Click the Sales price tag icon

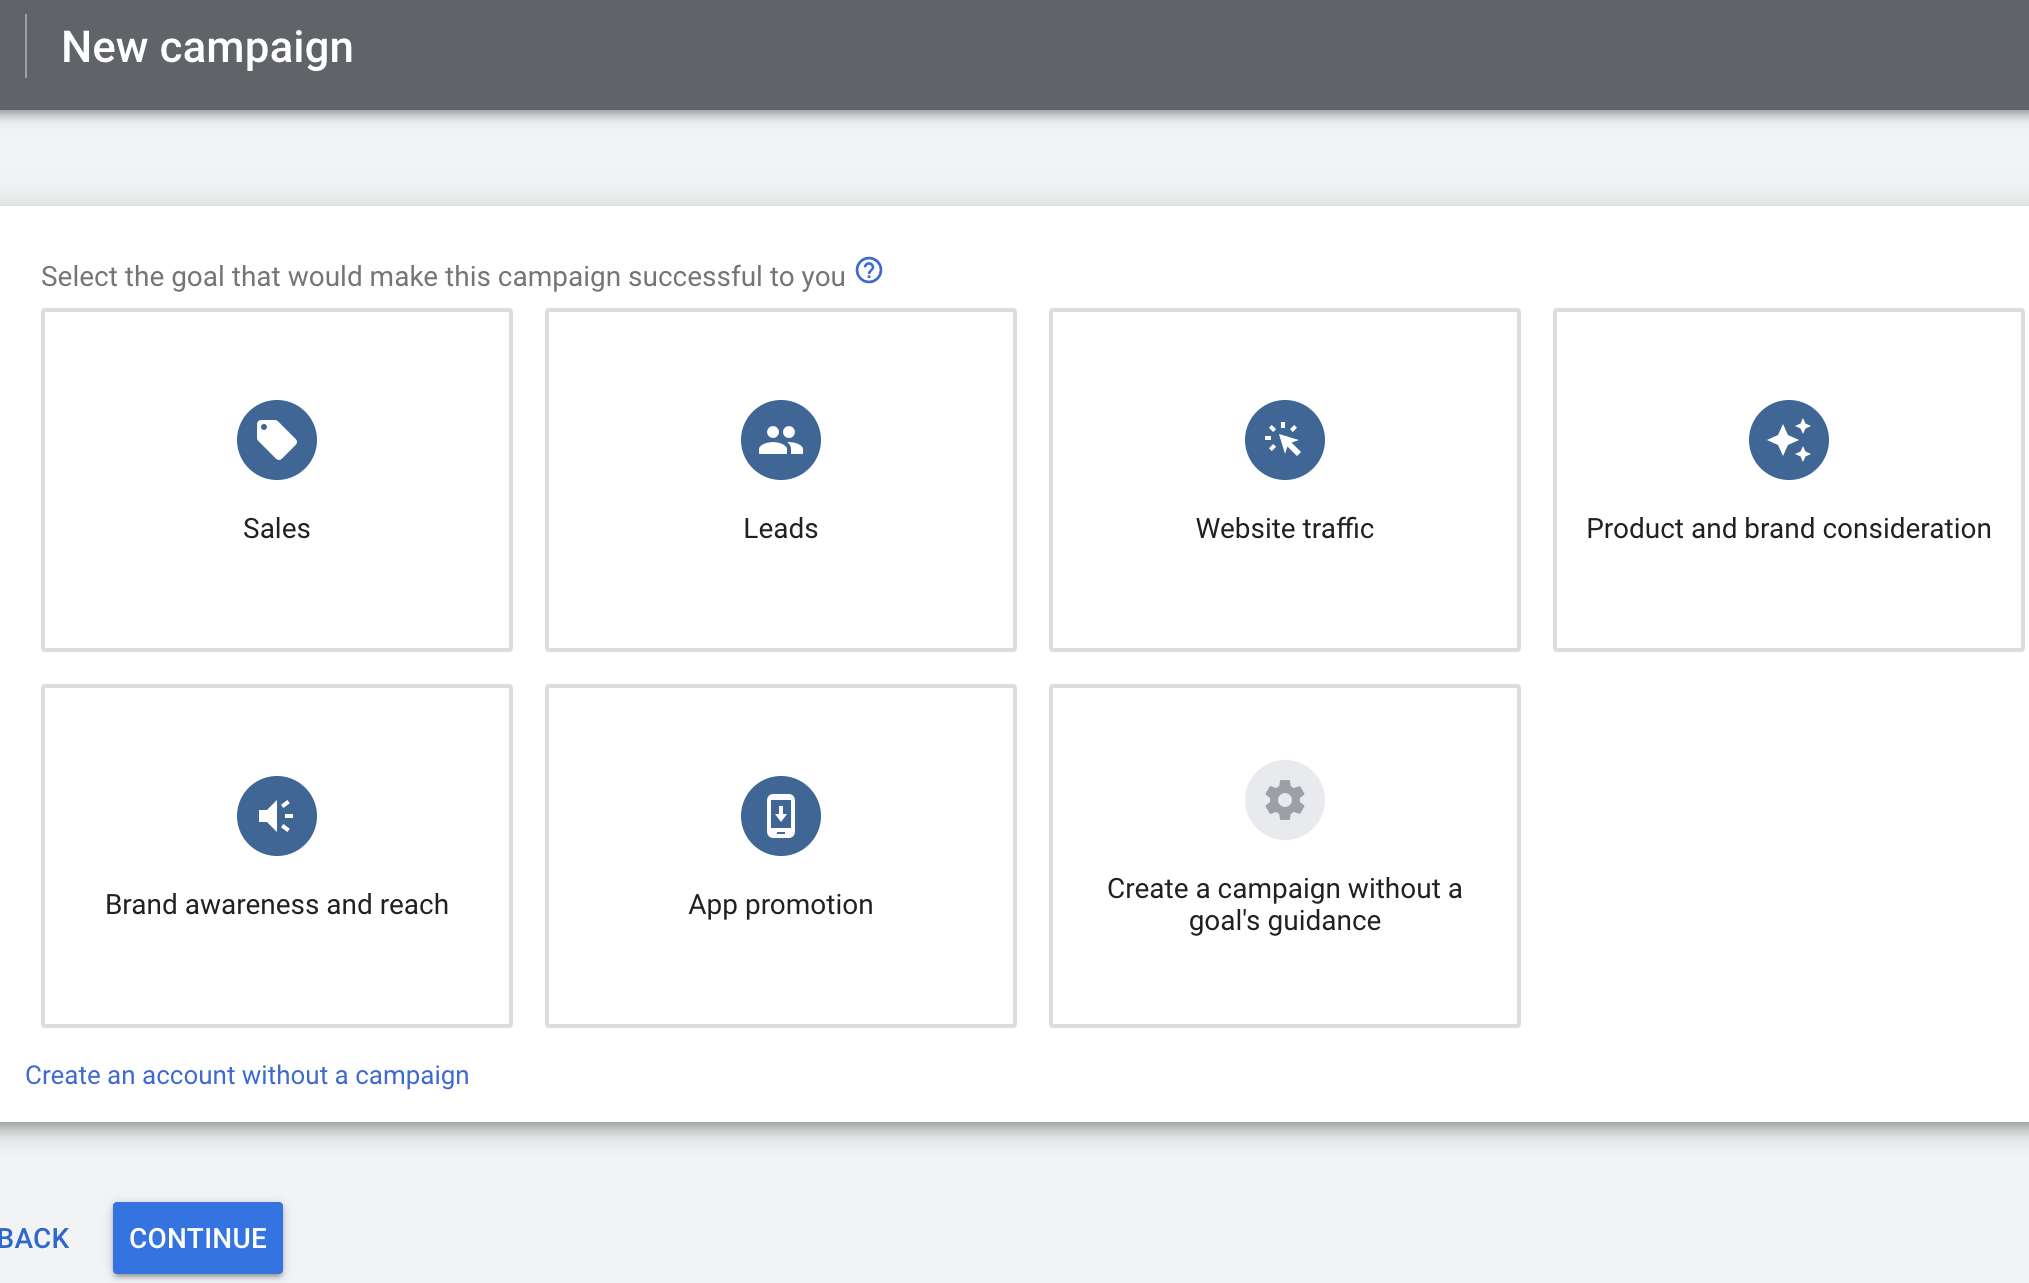coord(277,440)
